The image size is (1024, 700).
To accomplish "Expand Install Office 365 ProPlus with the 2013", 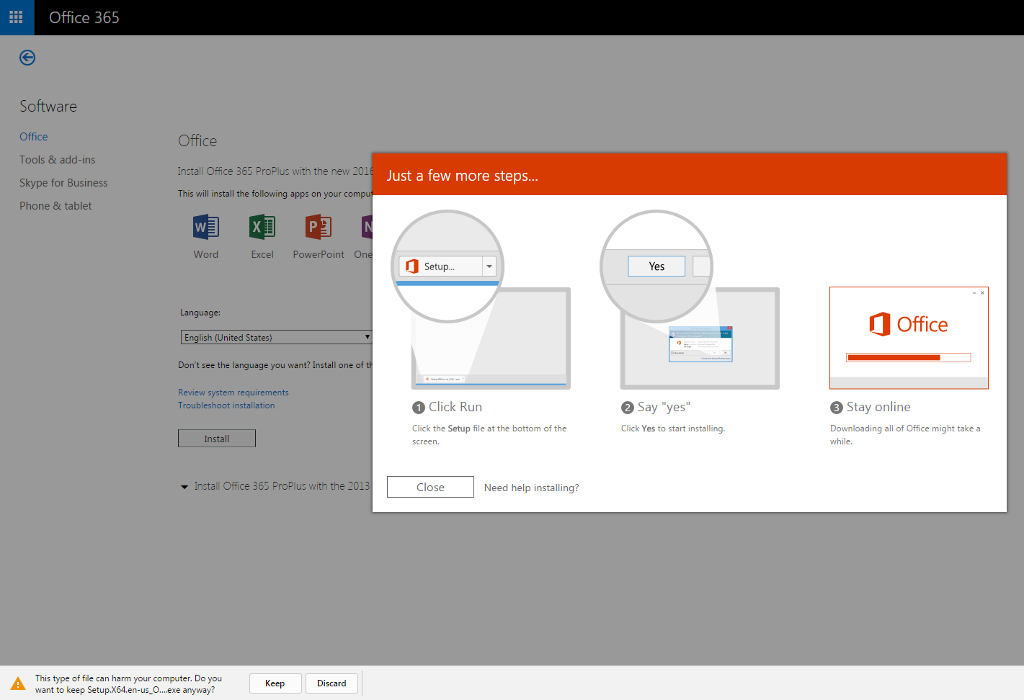I will [276, 486].
